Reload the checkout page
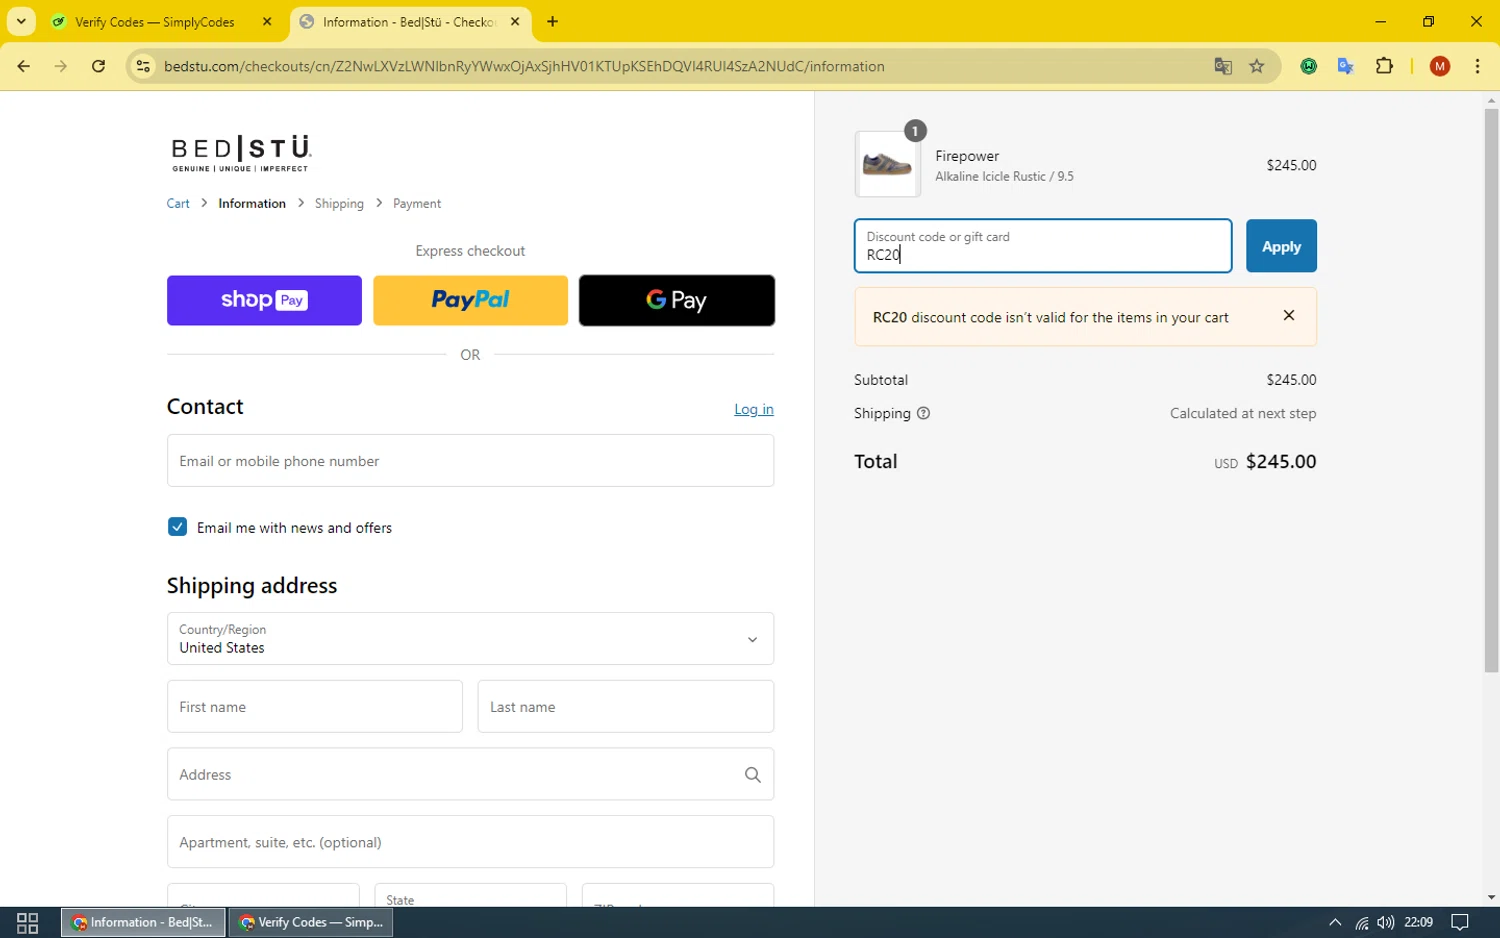The image size is (1500, 938). (x=98, y=66)
